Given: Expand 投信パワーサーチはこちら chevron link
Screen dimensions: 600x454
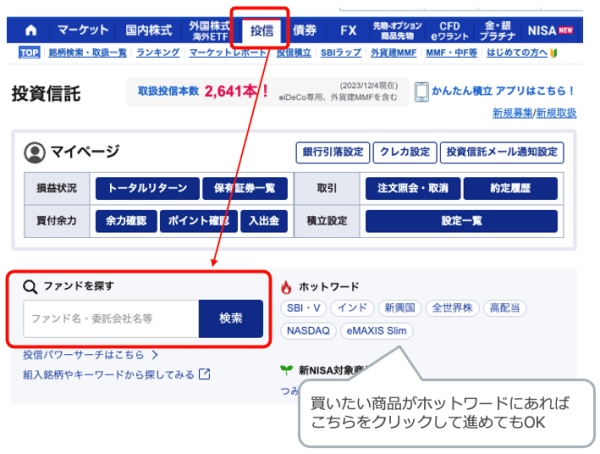Looking at the screenshot, I should [91, 354].
